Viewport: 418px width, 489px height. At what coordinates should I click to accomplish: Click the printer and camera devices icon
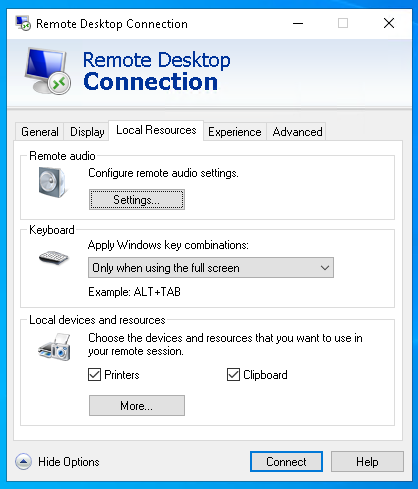tap(54, 347)
